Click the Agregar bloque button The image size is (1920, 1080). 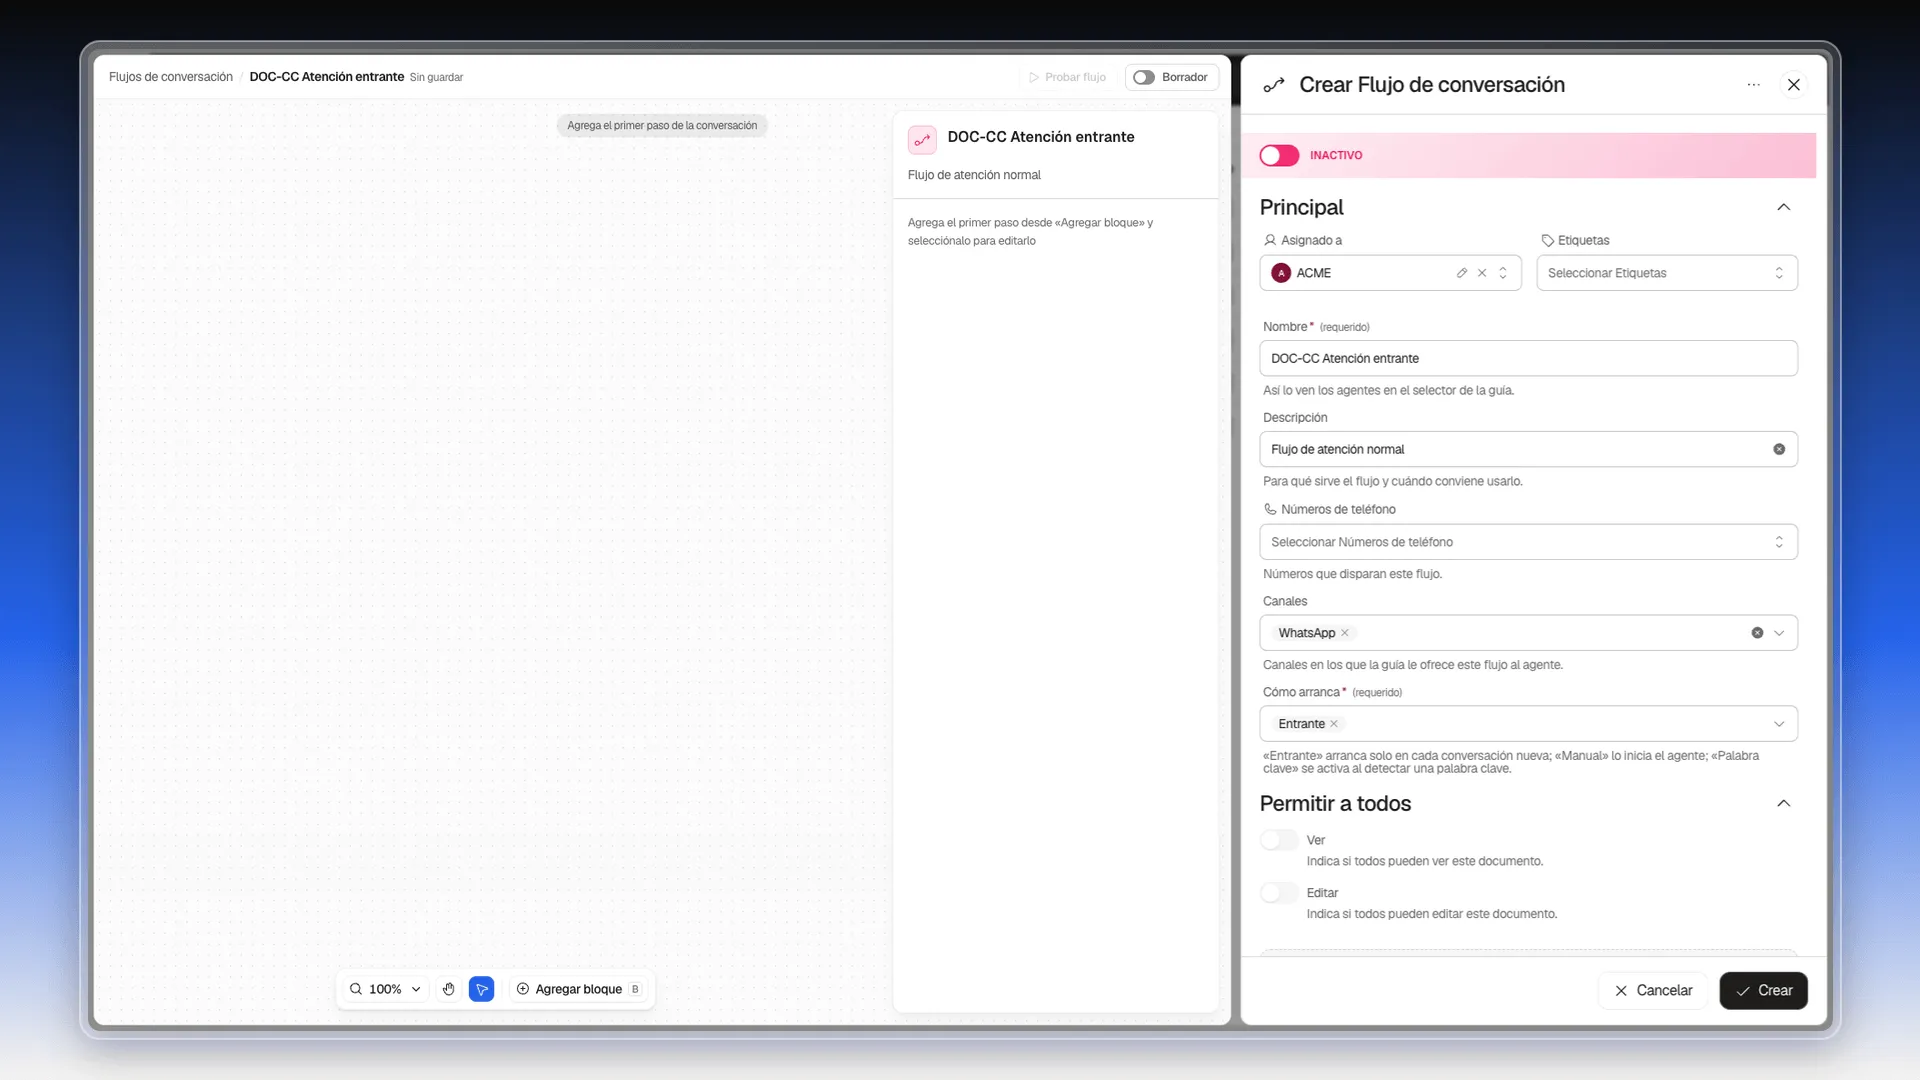point(579,989)
